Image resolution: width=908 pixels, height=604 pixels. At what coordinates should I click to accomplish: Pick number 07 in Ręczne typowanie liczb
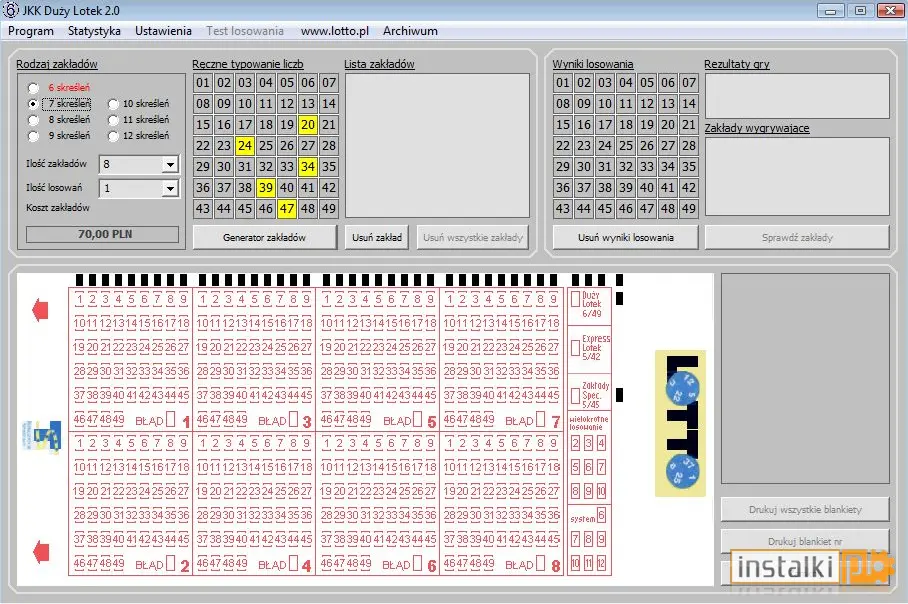point(329,82)
